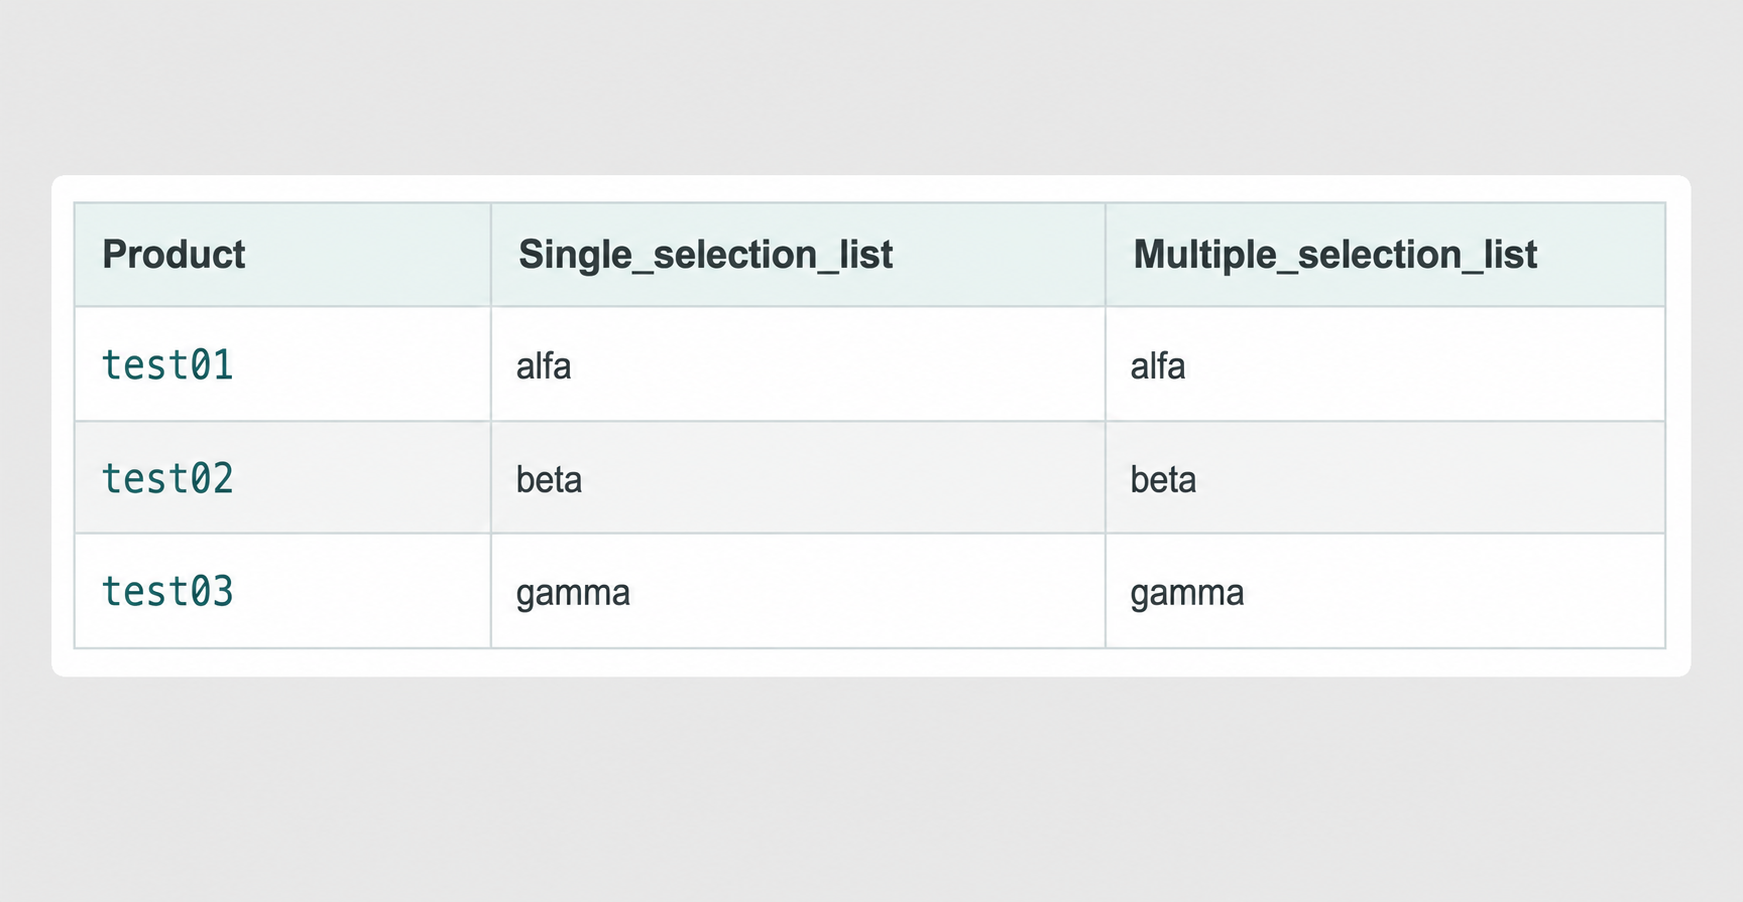Click the divider between Product and Single_selection_list headers
Image resolution: width=1743 pixels, height=902 pixels.
coord(491,254)
